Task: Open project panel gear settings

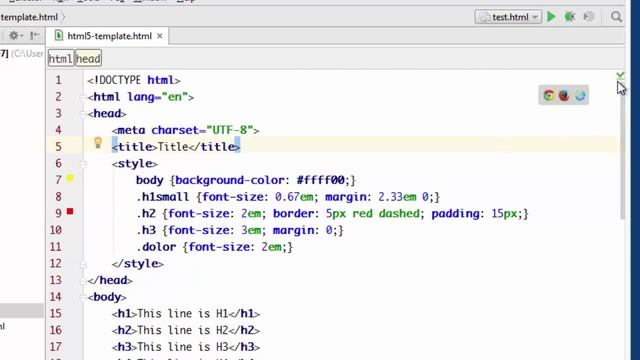Action: click(14, 36)
